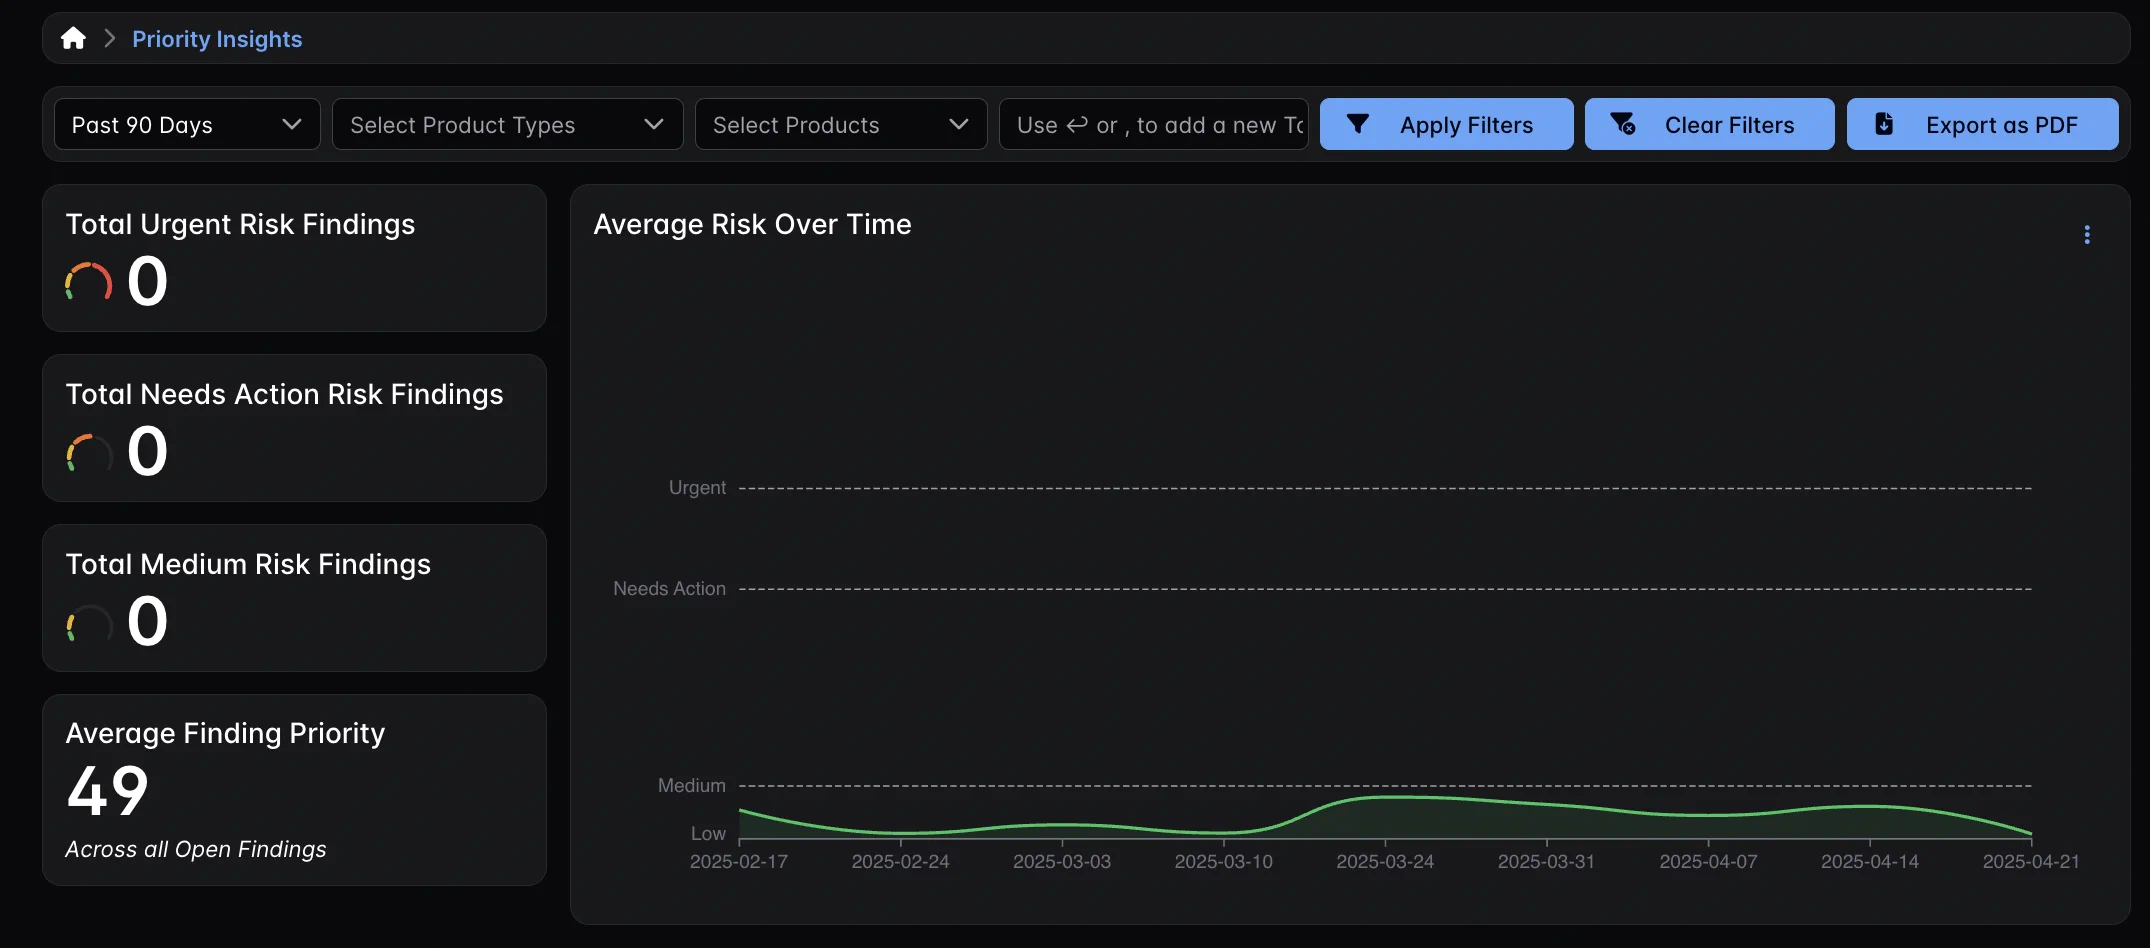Open the Past 90 Days dropdown

[187, 125]
